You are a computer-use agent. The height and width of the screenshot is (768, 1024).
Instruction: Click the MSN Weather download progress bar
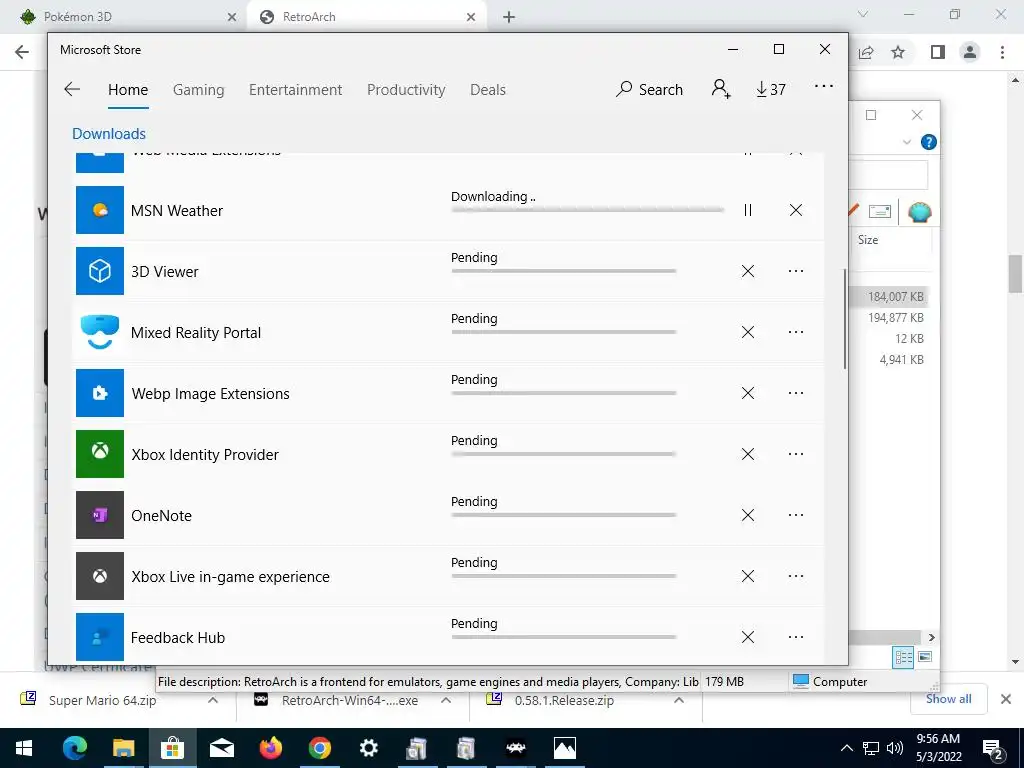(x=587, y=210)
